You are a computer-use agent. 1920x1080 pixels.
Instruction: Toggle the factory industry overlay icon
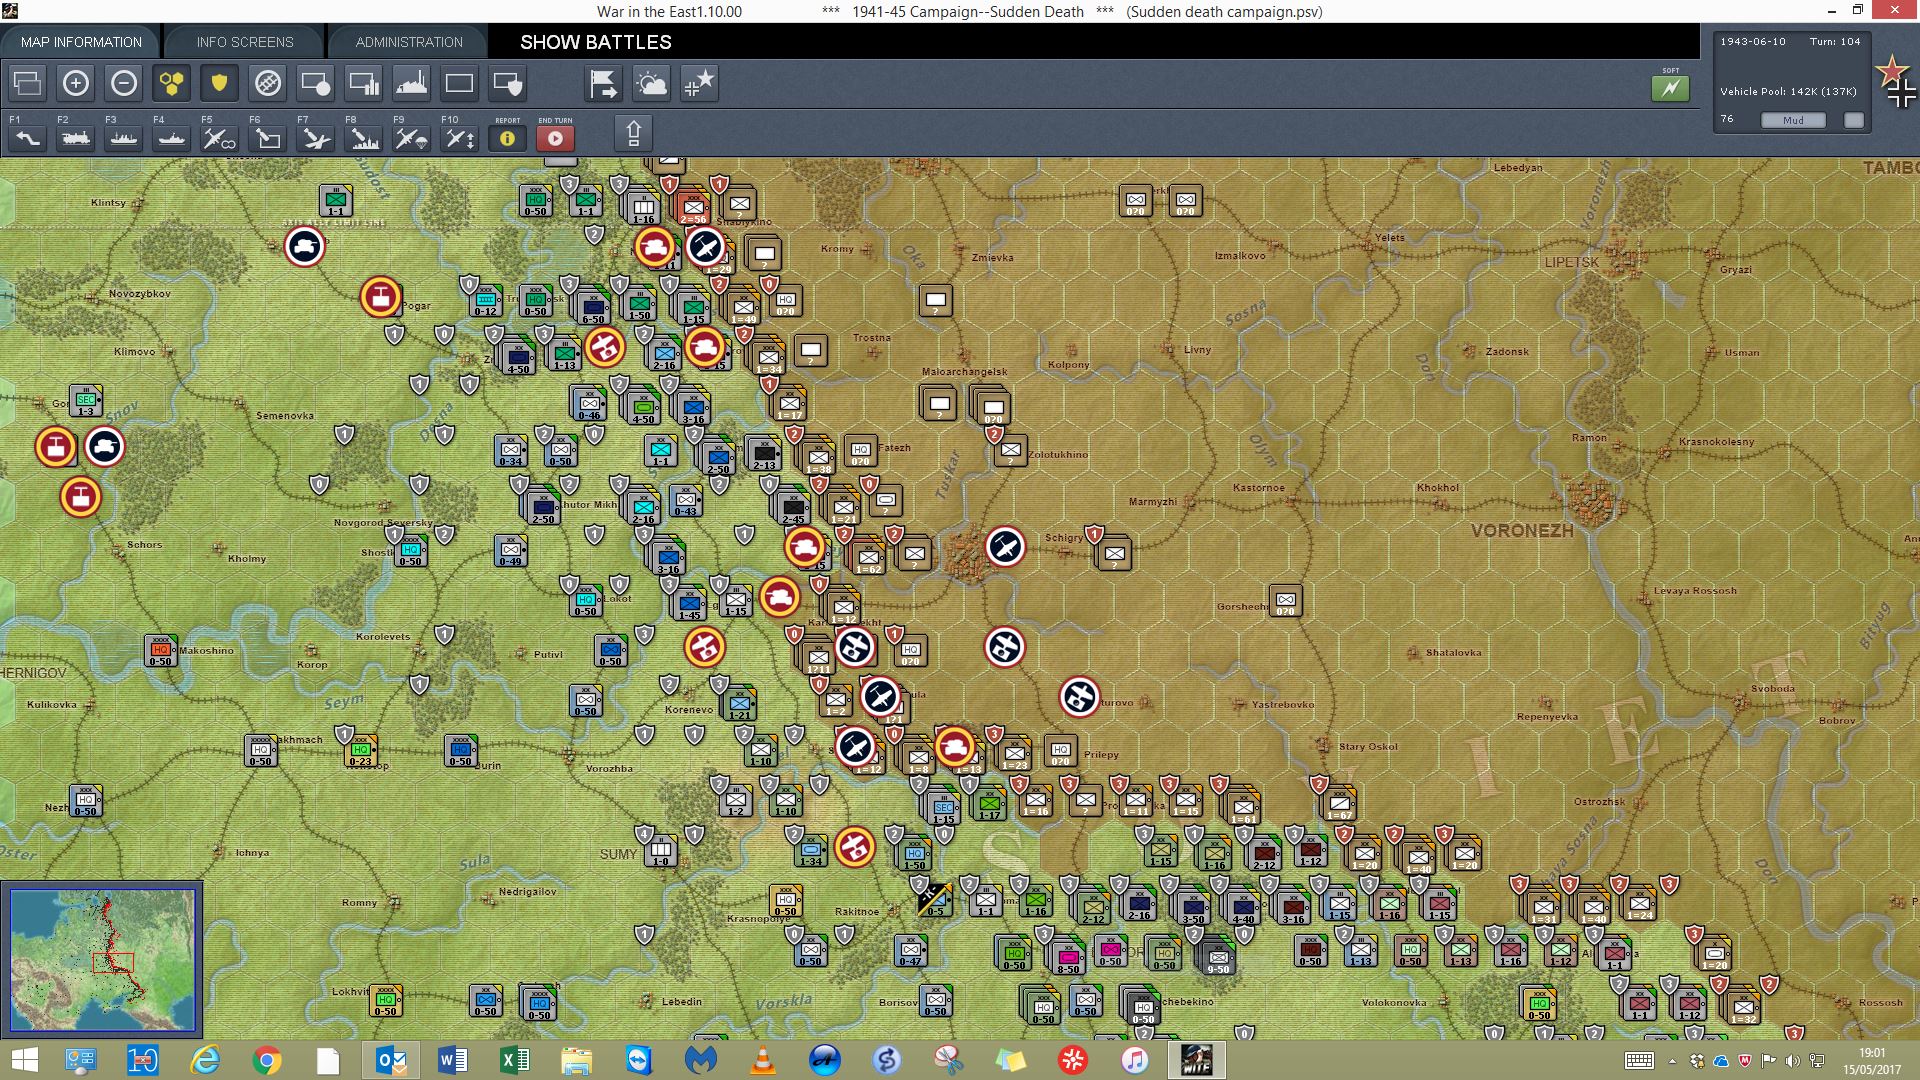coord(412,83)
